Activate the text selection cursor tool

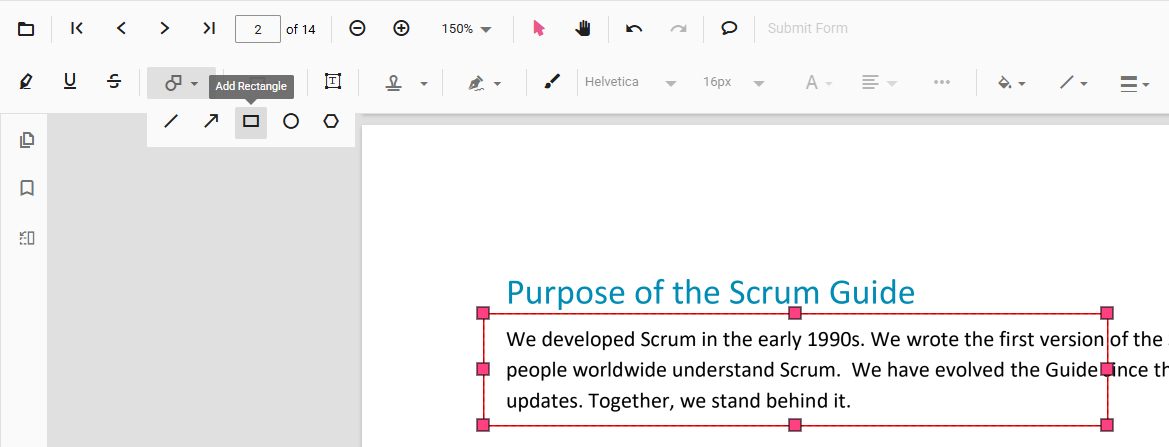(539, 28)
